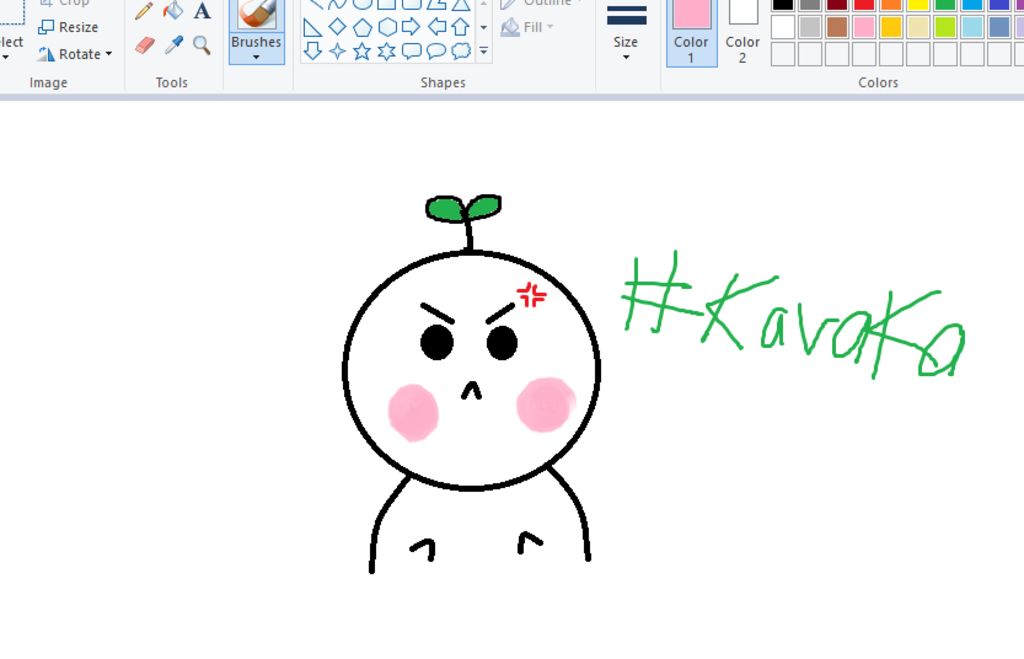The height and width of the screenshot is (659, 1024).
Task: Pick the rose pink palette swatch
Action: 864,27
